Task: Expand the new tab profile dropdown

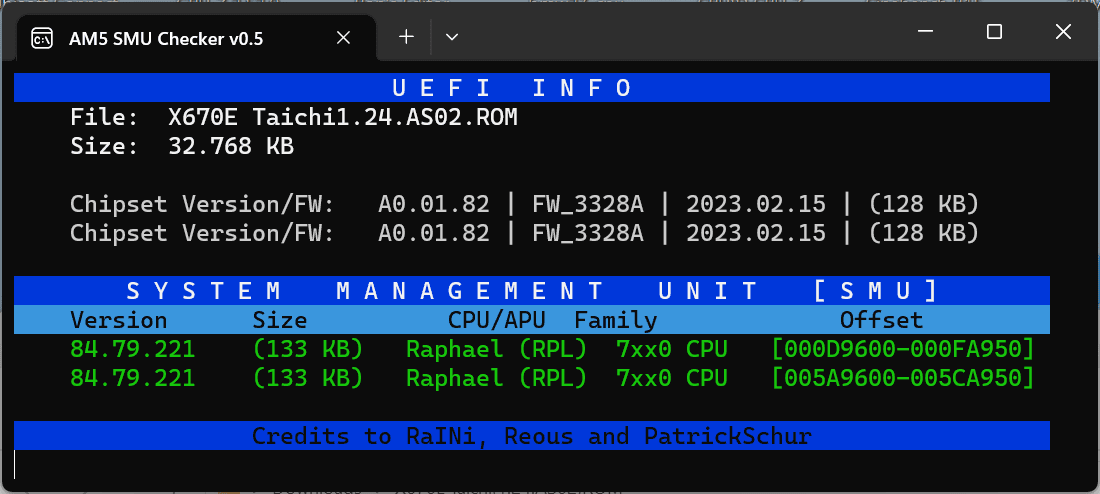Action: (452, 37)
